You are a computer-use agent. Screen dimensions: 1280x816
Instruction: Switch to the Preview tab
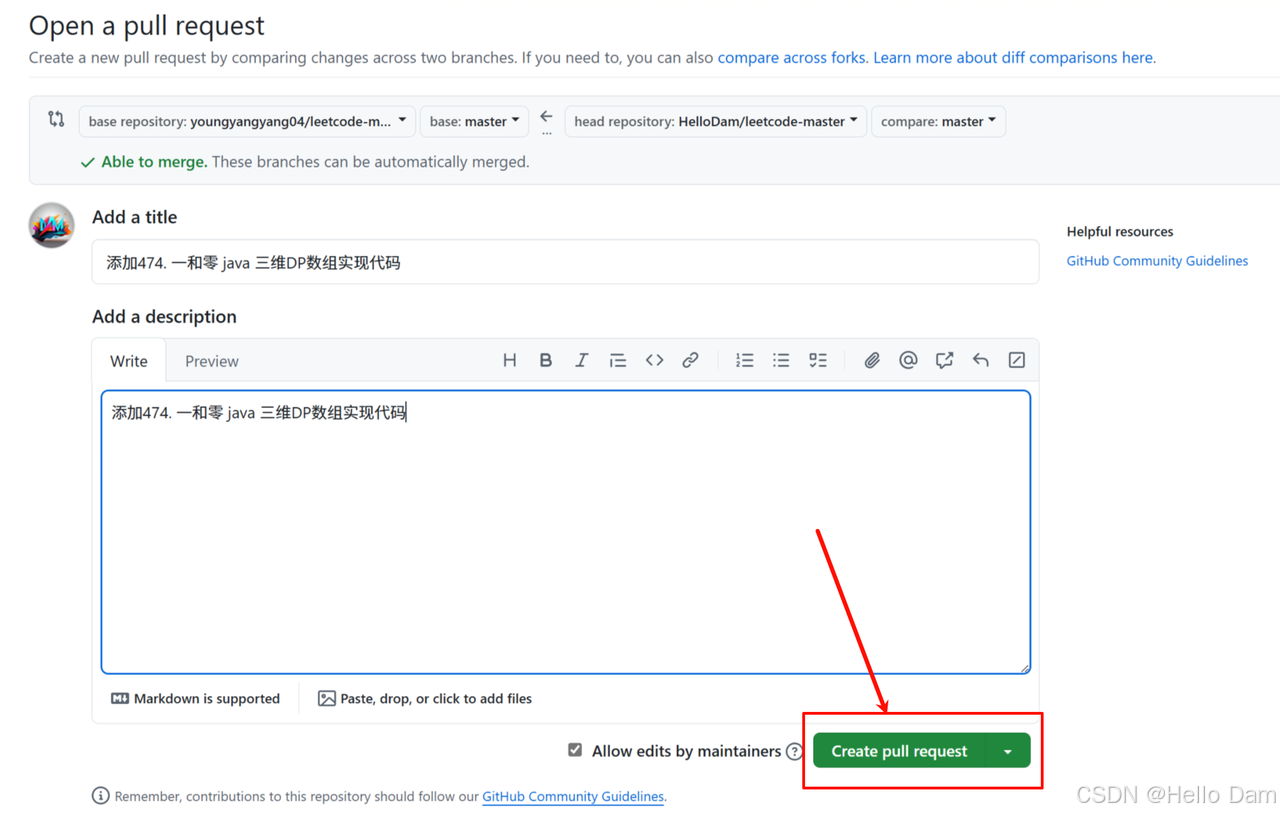pyautogui.click(x=212, y=361)
